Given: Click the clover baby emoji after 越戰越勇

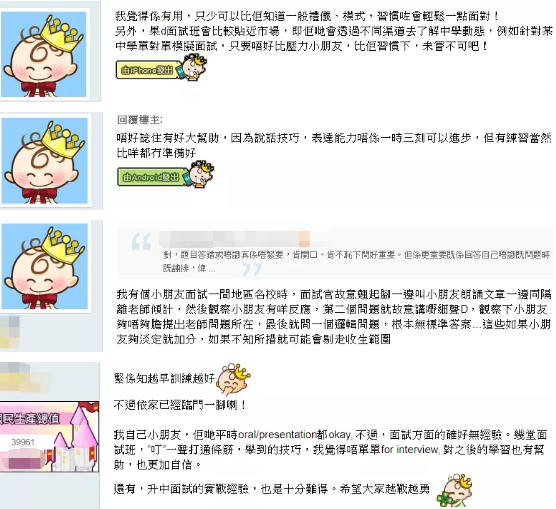Looking at the screenshot, I should (x=454, y=490).
